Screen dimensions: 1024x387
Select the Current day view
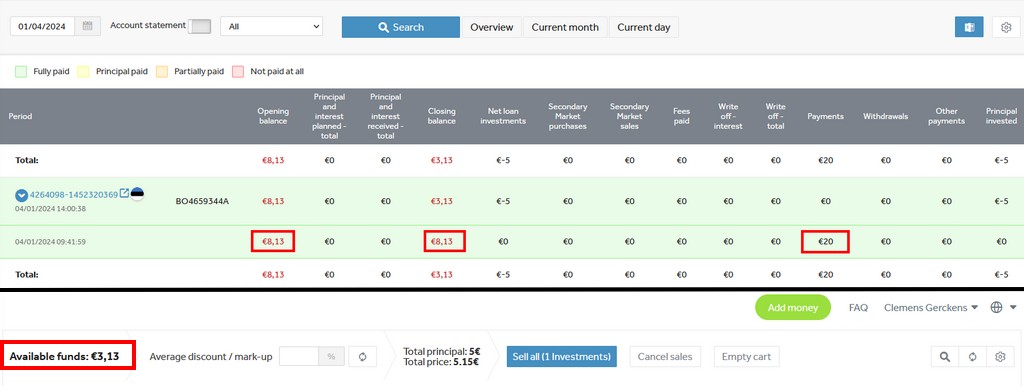tap(644, 27)
